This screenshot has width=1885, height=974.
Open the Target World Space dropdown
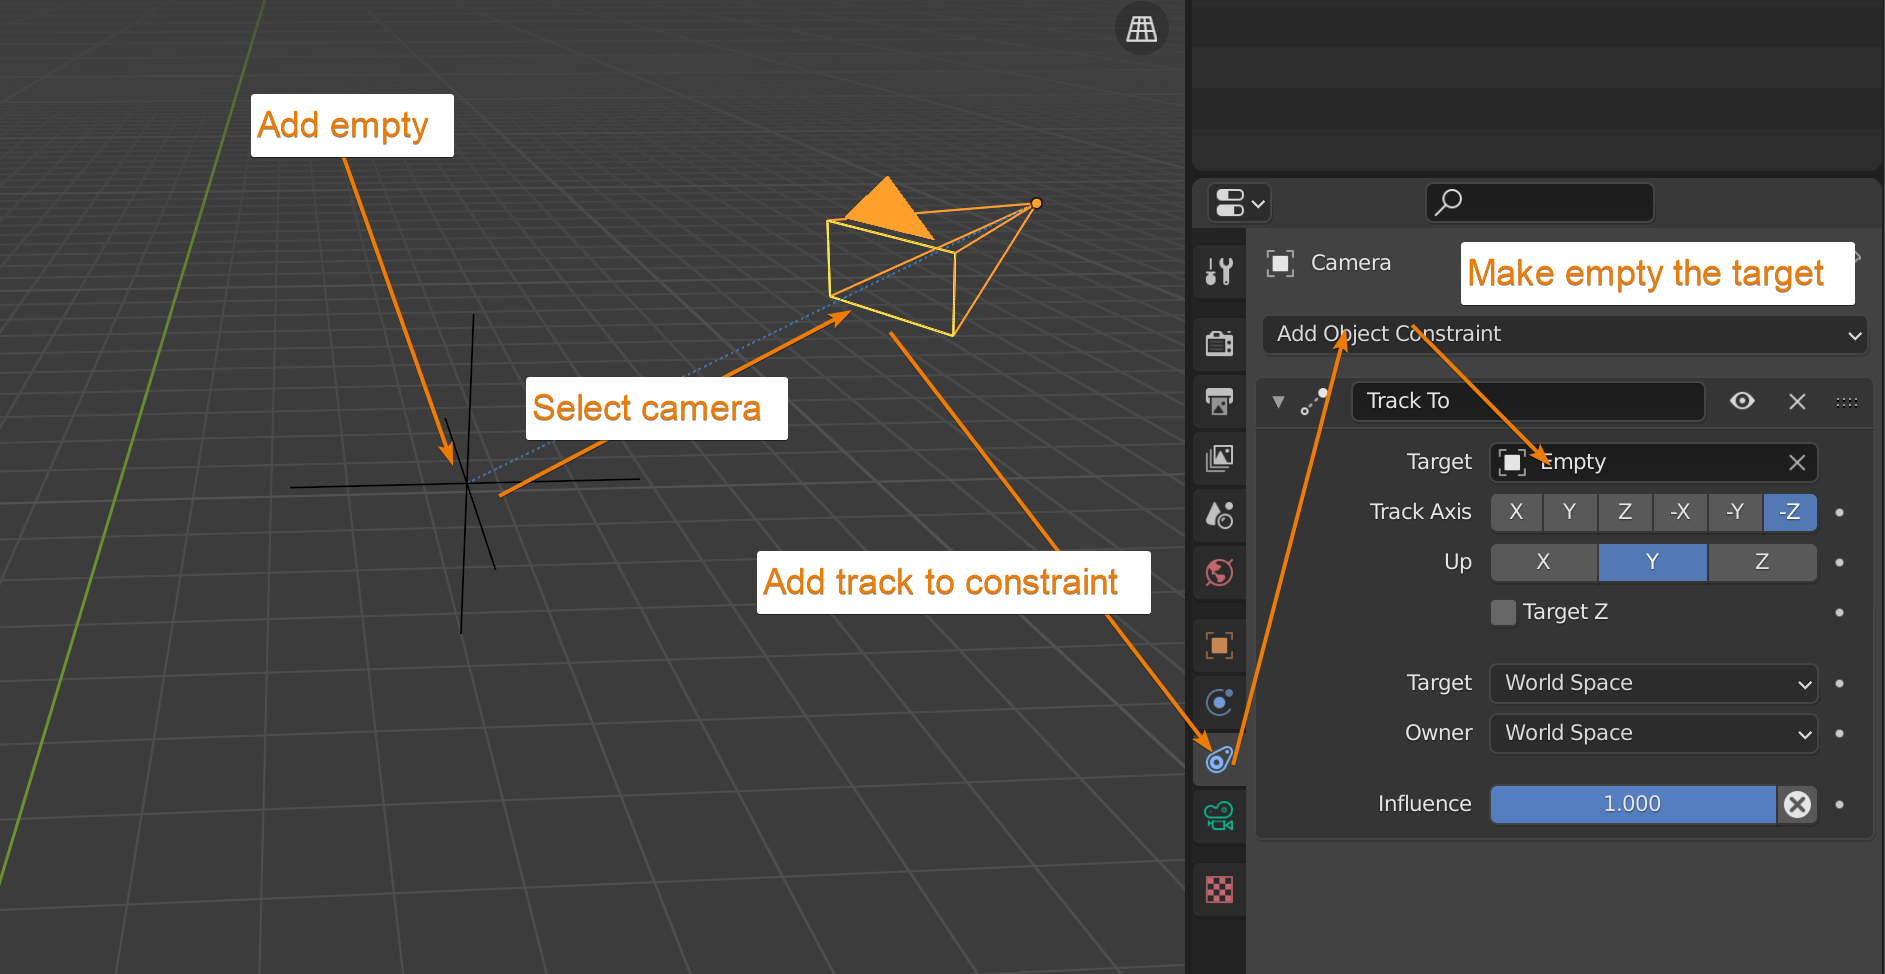[x=1652, y=683]
